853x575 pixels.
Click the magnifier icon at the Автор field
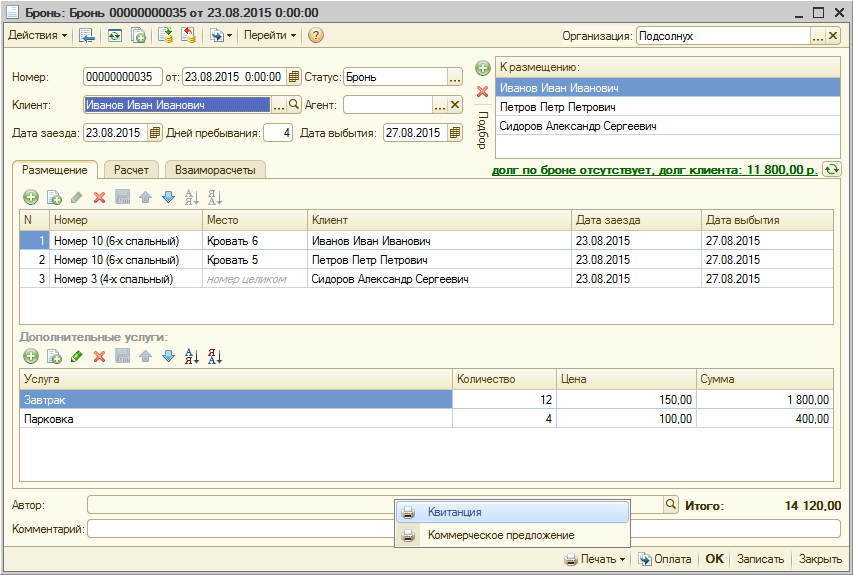(671, 504)
